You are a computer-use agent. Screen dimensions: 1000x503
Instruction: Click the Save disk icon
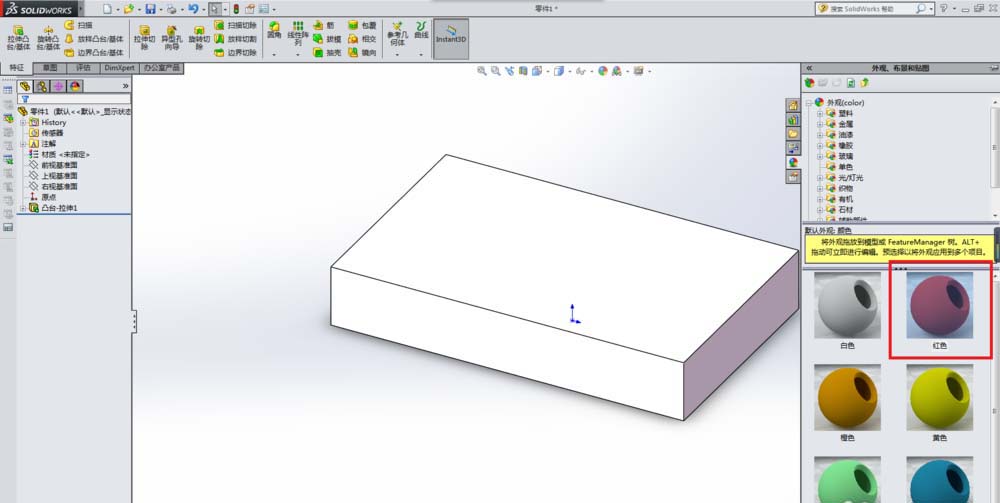(x=150, y=9)
